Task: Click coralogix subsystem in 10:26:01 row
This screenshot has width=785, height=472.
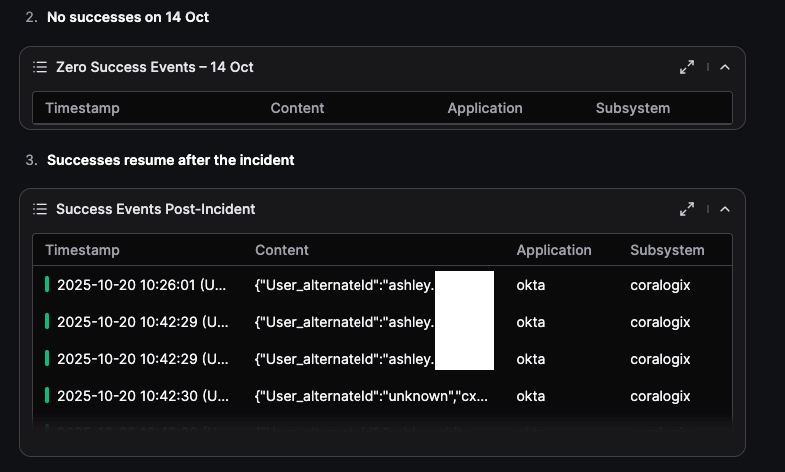Action: tap(660, 285)
